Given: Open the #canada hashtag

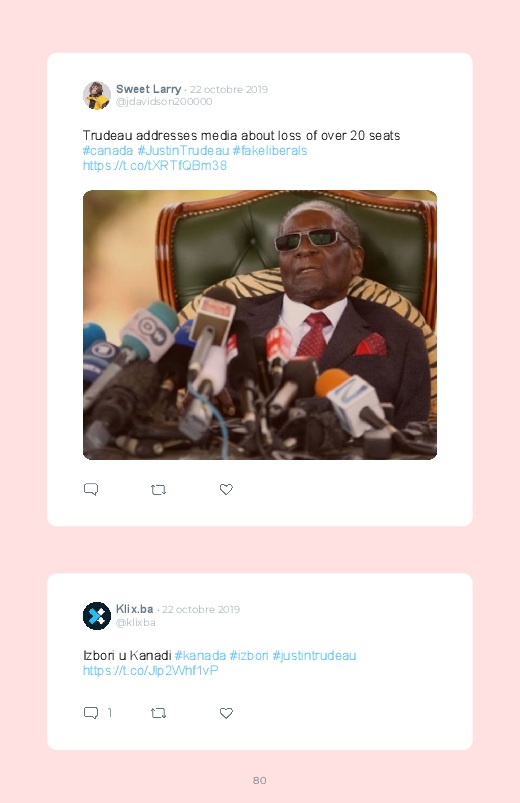Looking at the screenshot, I should (108, 151).
